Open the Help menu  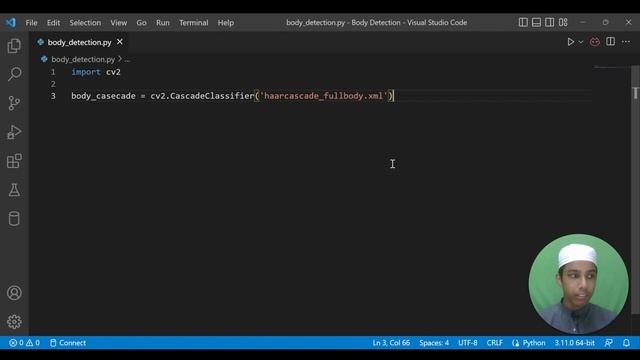(x=225, y=23)
